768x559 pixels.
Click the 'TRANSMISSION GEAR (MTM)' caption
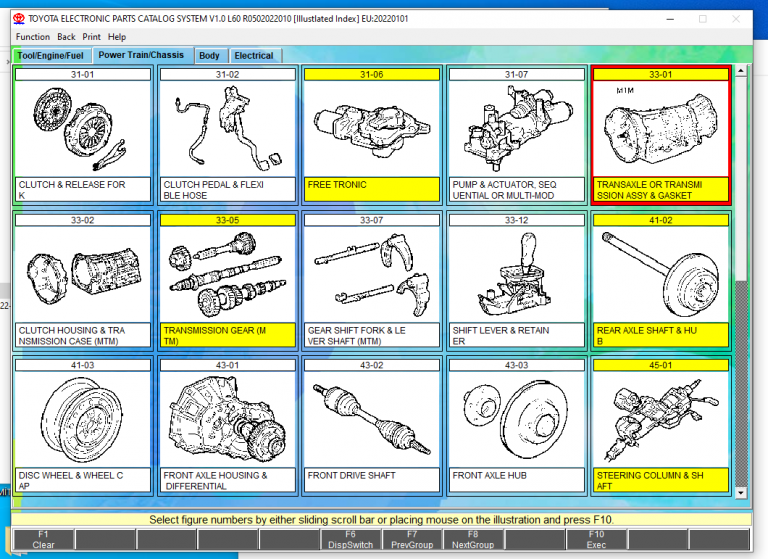coord(227,335)
